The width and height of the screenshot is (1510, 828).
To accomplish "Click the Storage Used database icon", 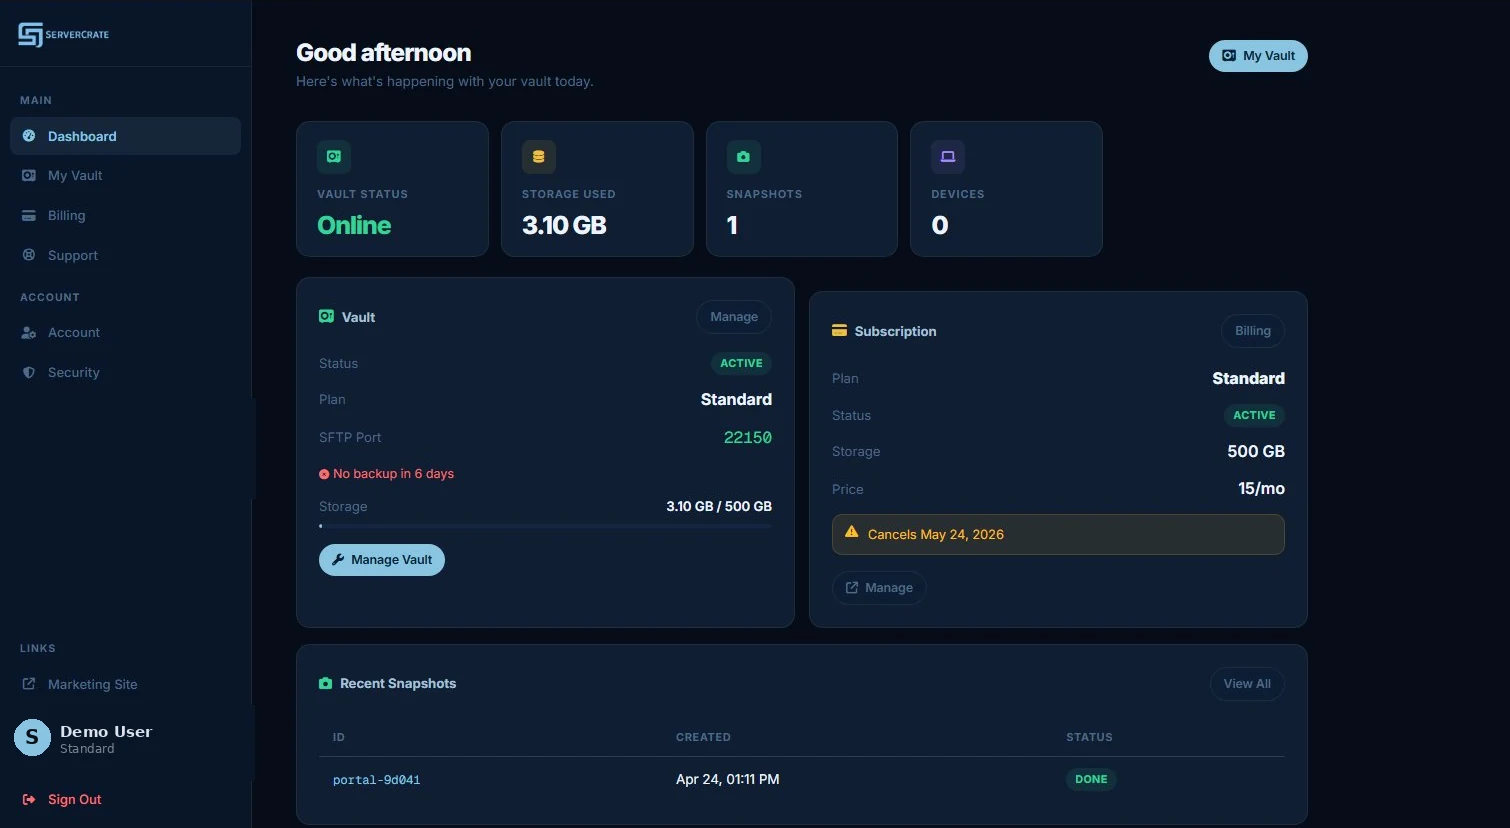I will (539, 156).
